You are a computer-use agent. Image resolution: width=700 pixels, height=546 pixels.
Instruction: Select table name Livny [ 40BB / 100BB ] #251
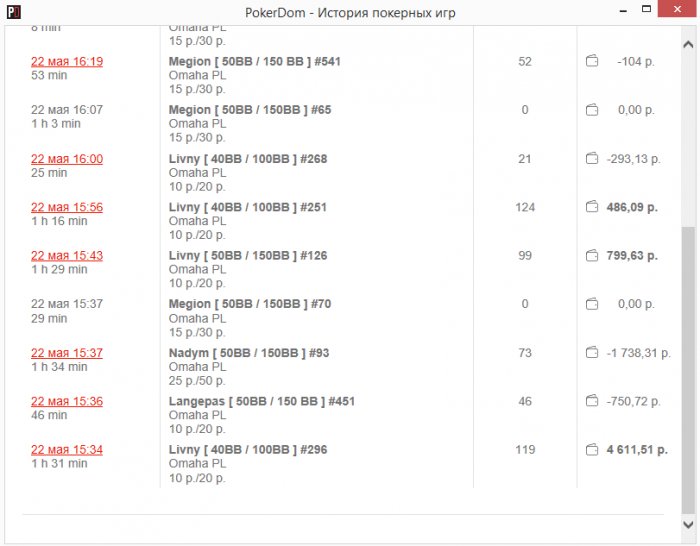248,207
